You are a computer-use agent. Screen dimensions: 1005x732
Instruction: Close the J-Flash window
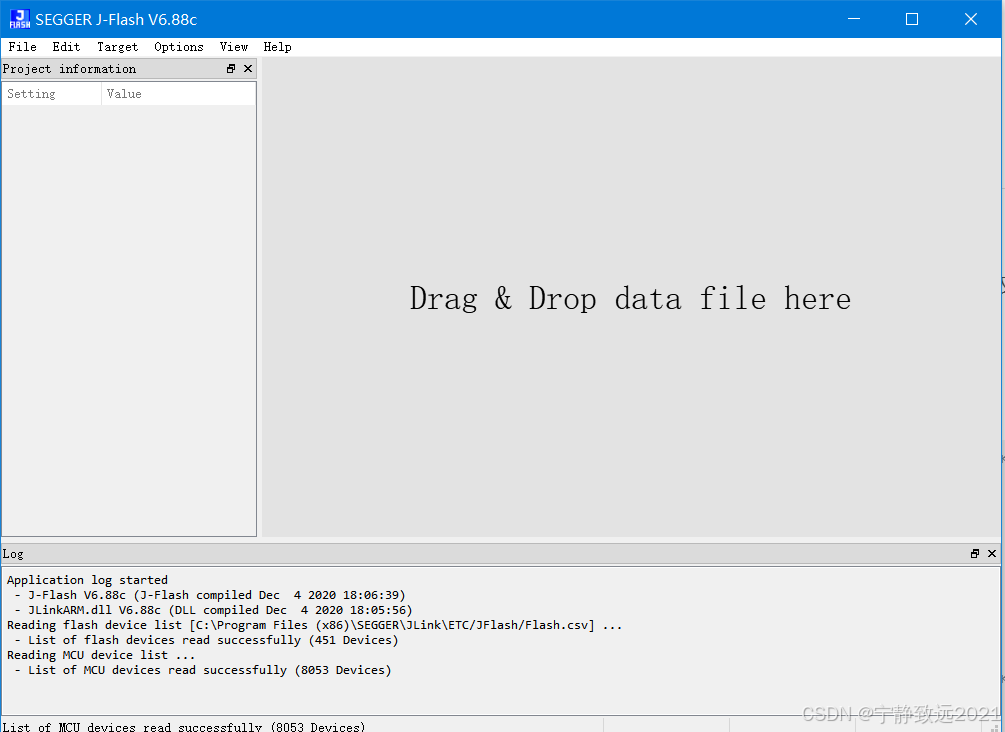[971, 19]
